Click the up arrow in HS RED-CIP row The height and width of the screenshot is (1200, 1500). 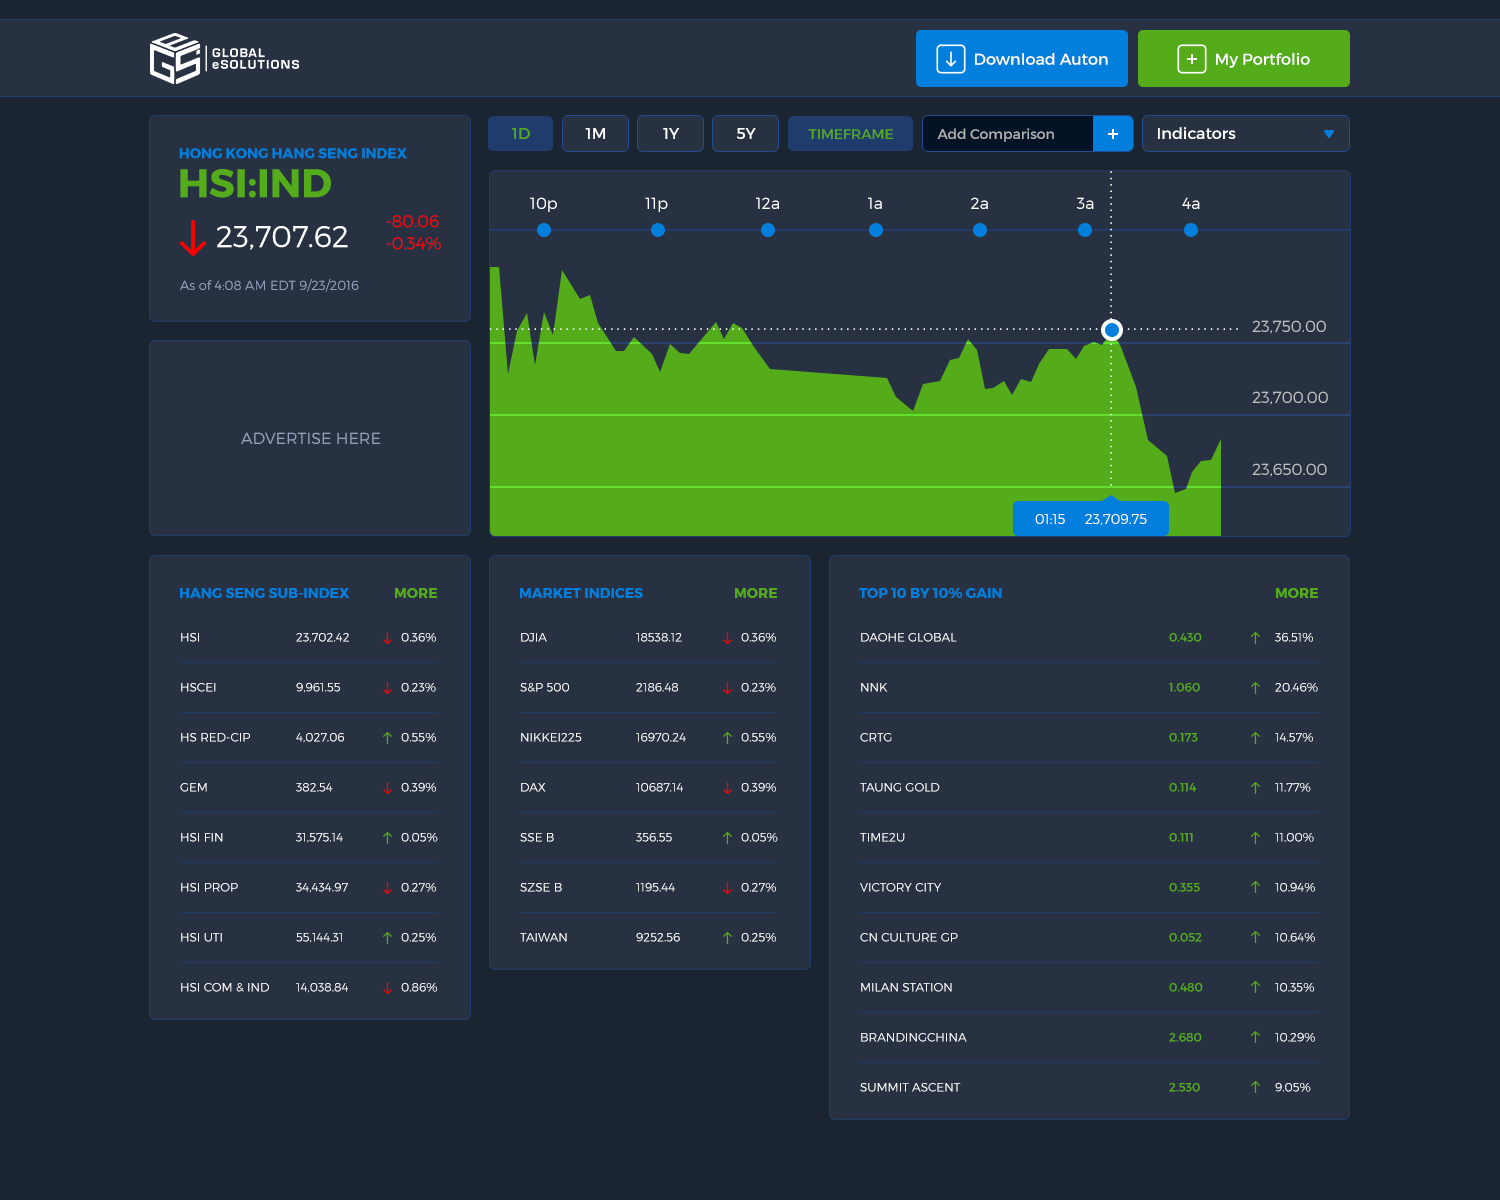[387, 738]
